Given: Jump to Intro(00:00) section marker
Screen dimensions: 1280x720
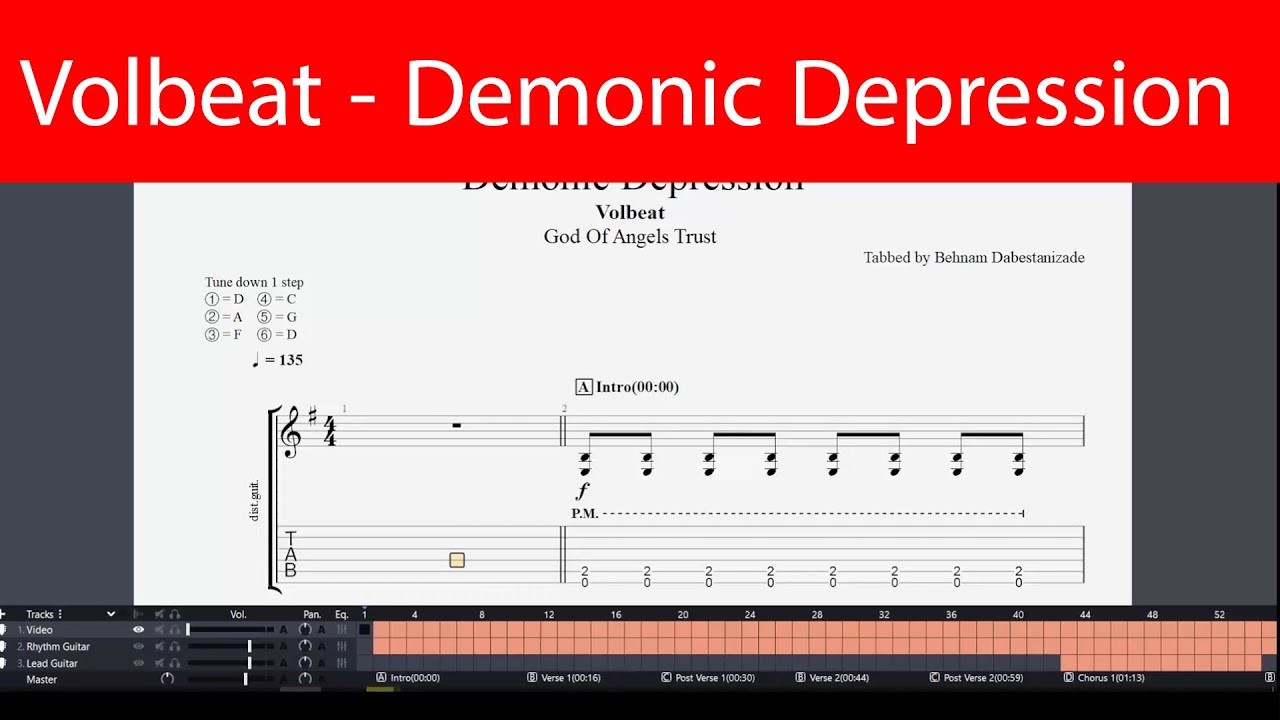Looking at the screenshot, I should (408, 677).
